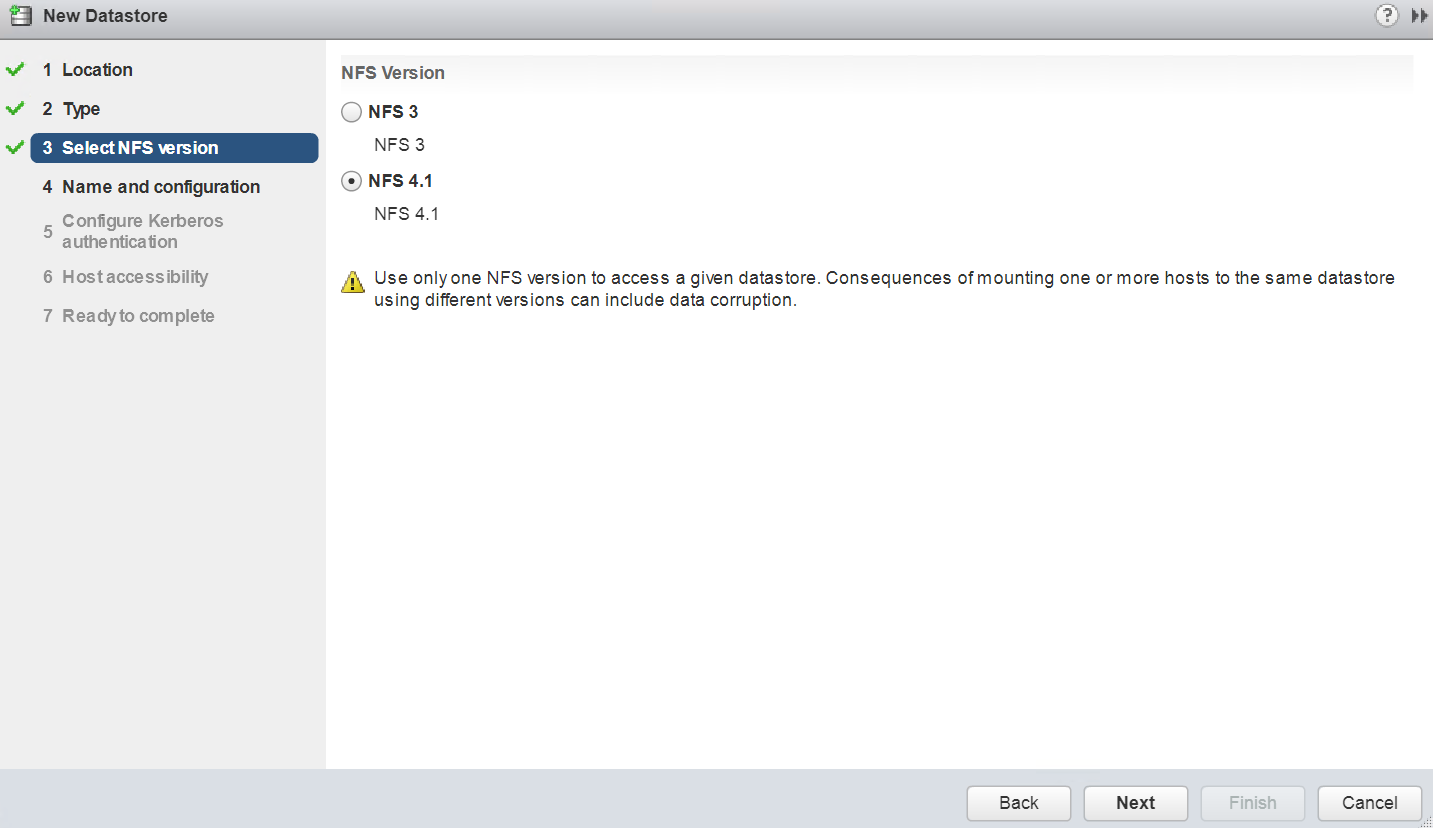This screenshot has height=828, width=1433.
Task: Select the NFS 3 radio button
Action: coord(351,112)
